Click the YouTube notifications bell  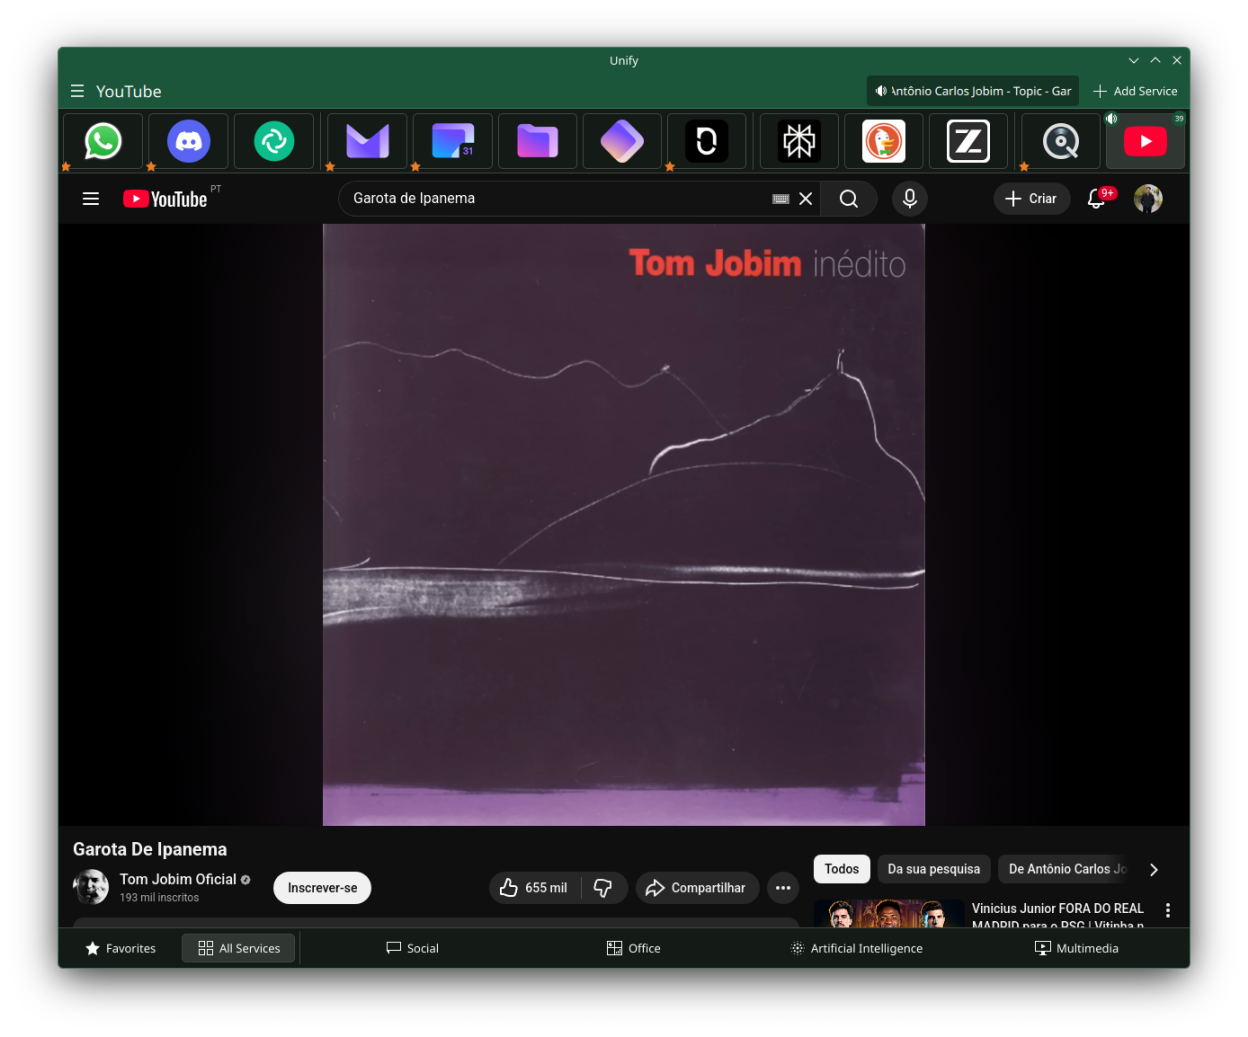tap(1097, 198)
